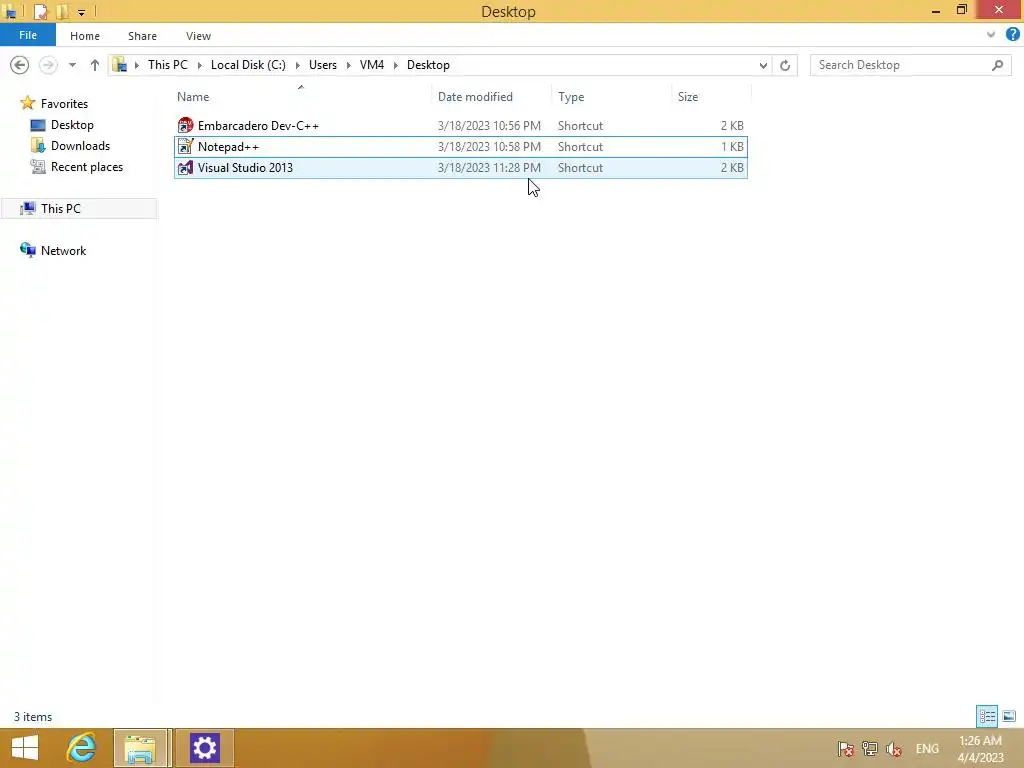Open Customize Quick Access Toolbar dropdown
This screenshot has height=768, width=1024.
(82, 12)
